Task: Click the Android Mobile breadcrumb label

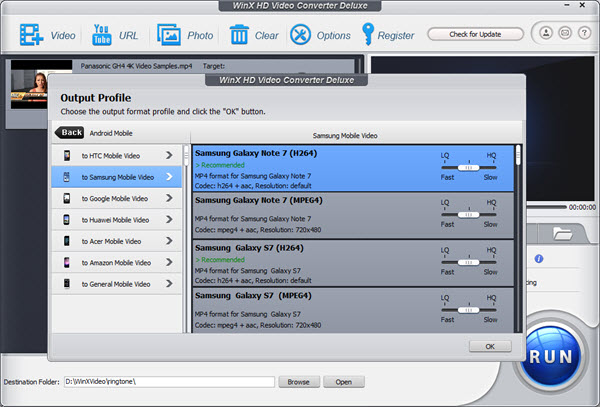Action: pos(111,133)
